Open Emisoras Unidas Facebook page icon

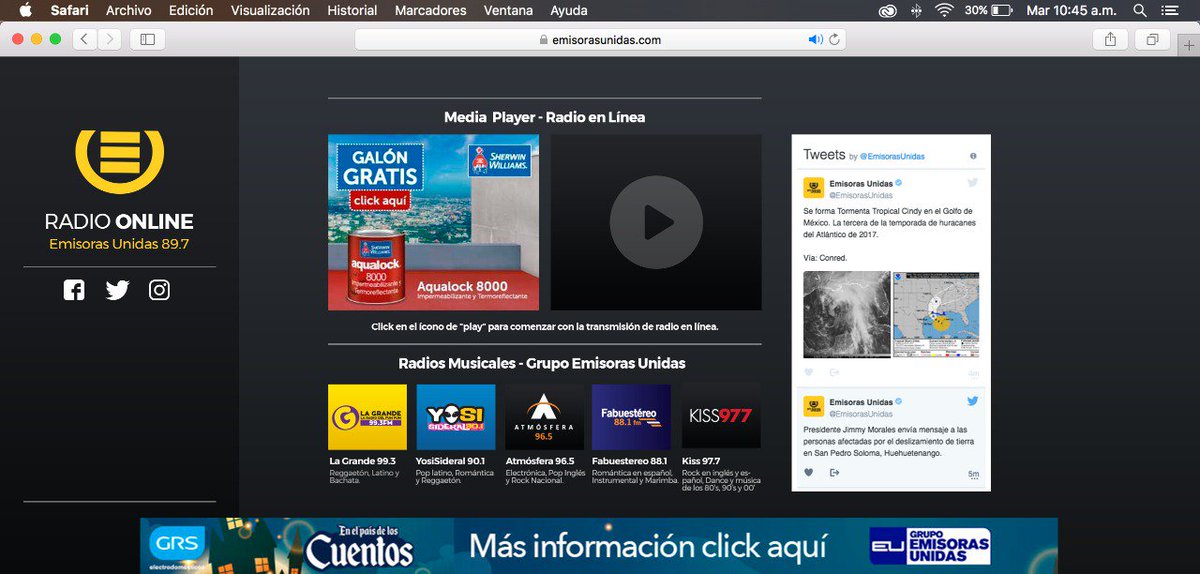[74, 290]
